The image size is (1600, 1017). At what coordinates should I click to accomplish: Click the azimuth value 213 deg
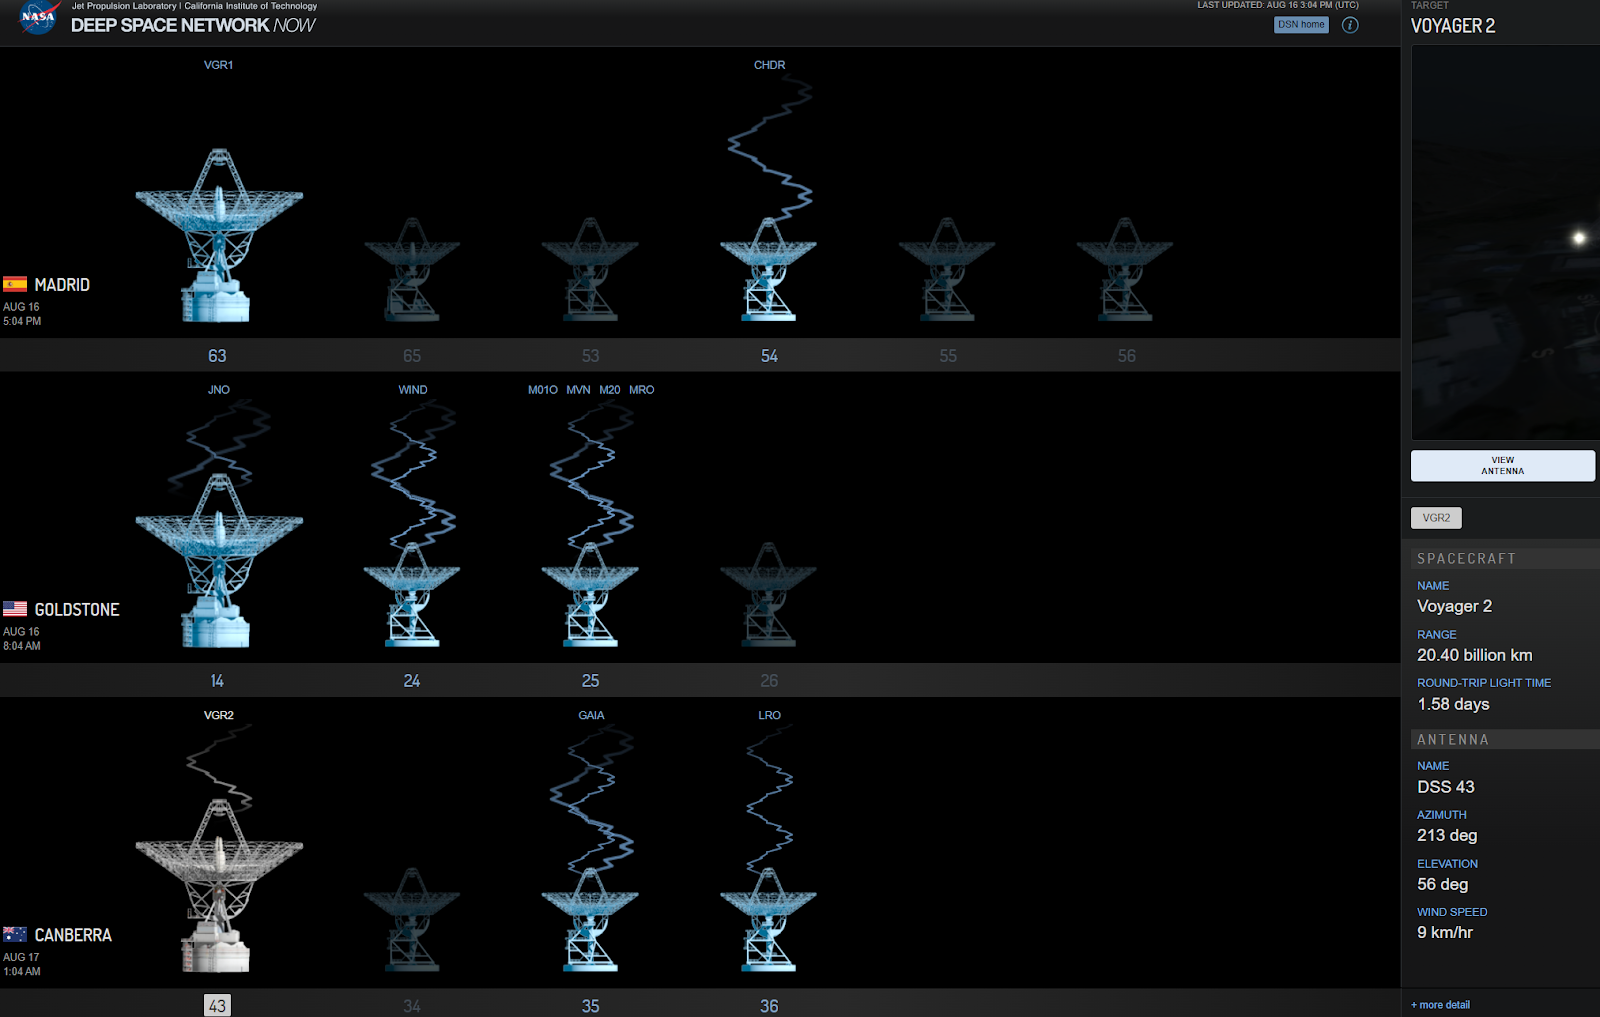pos(1447,835)
